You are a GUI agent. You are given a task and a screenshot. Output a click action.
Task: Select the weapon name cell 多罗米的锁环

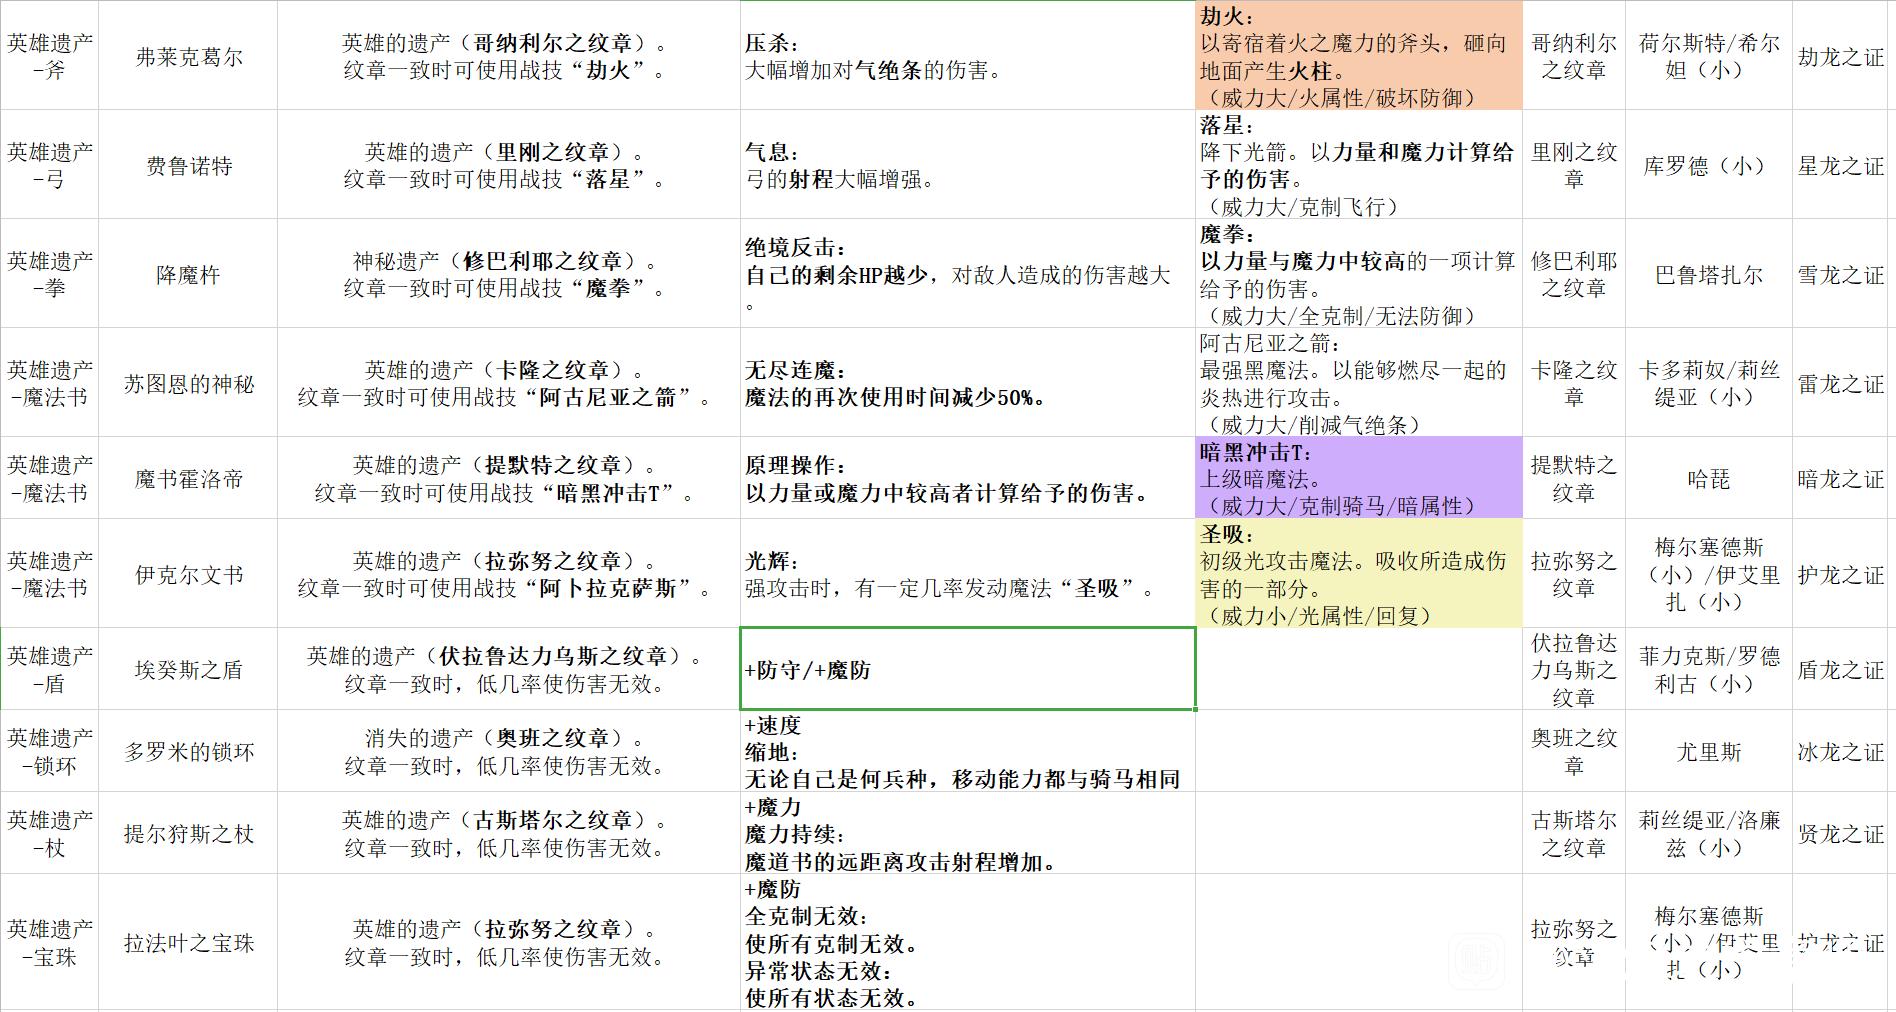pos(188,751)
